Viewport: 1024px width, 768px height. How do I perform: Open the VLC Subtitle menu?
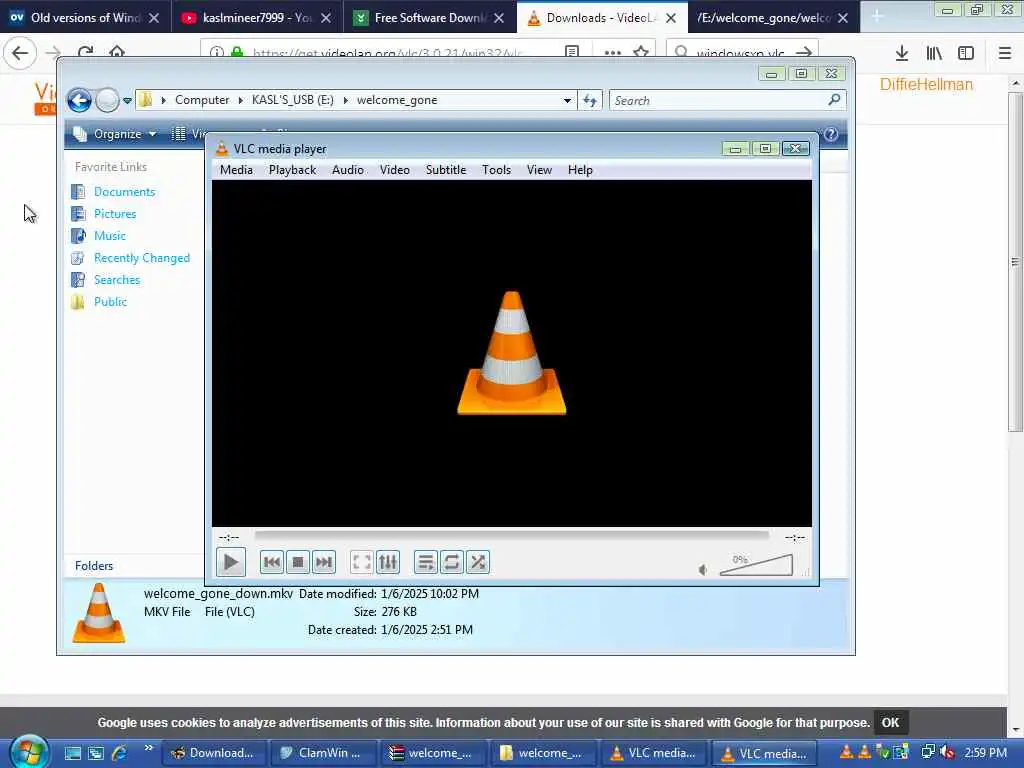pos(446,170)
